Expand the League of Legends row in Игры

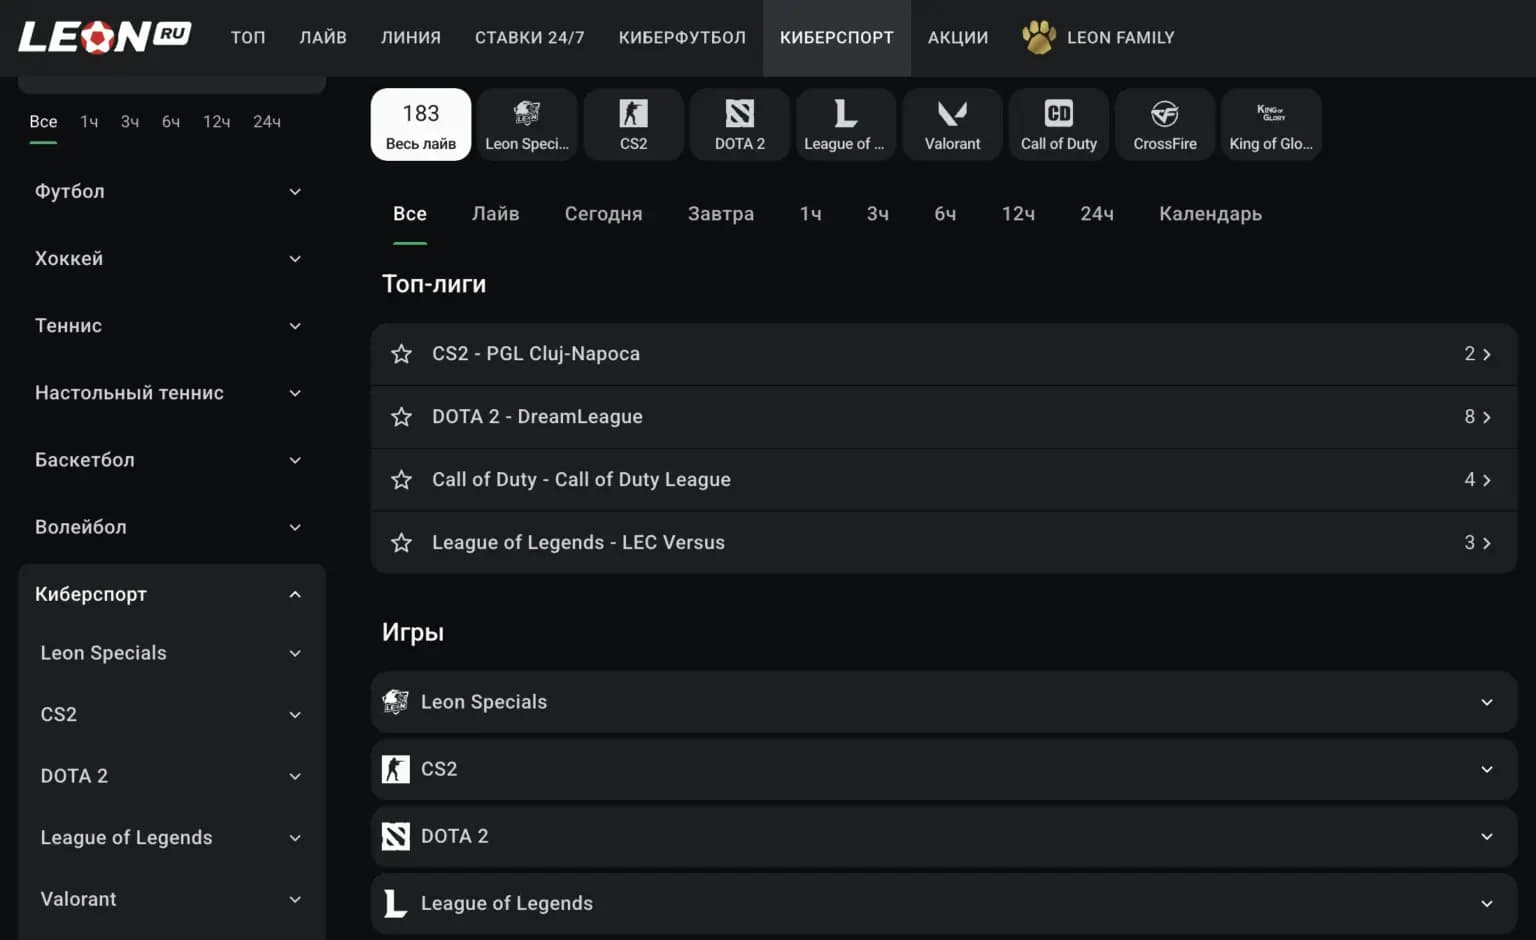[x=1487, y=903]
